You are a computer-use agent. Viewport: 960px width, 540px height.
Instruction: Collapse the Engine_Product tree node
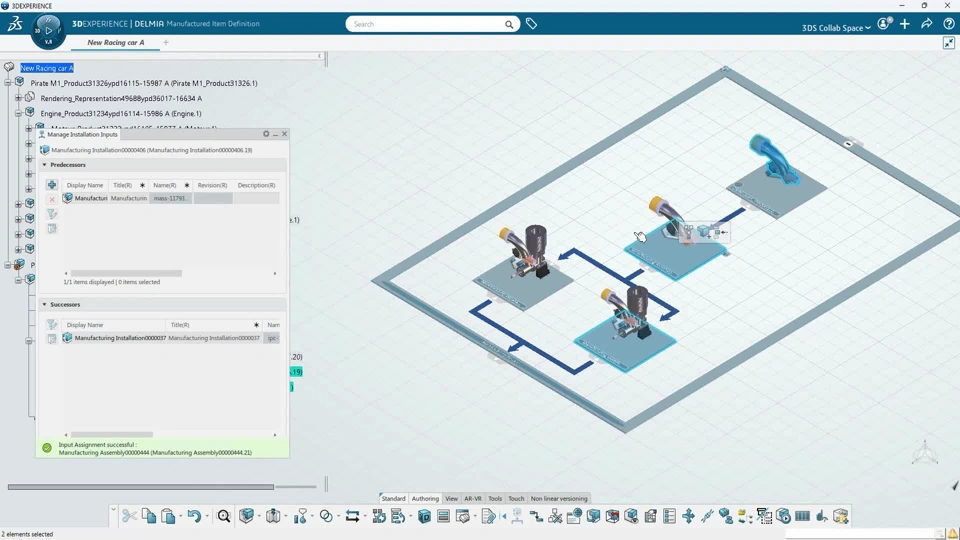coord(18,113)
